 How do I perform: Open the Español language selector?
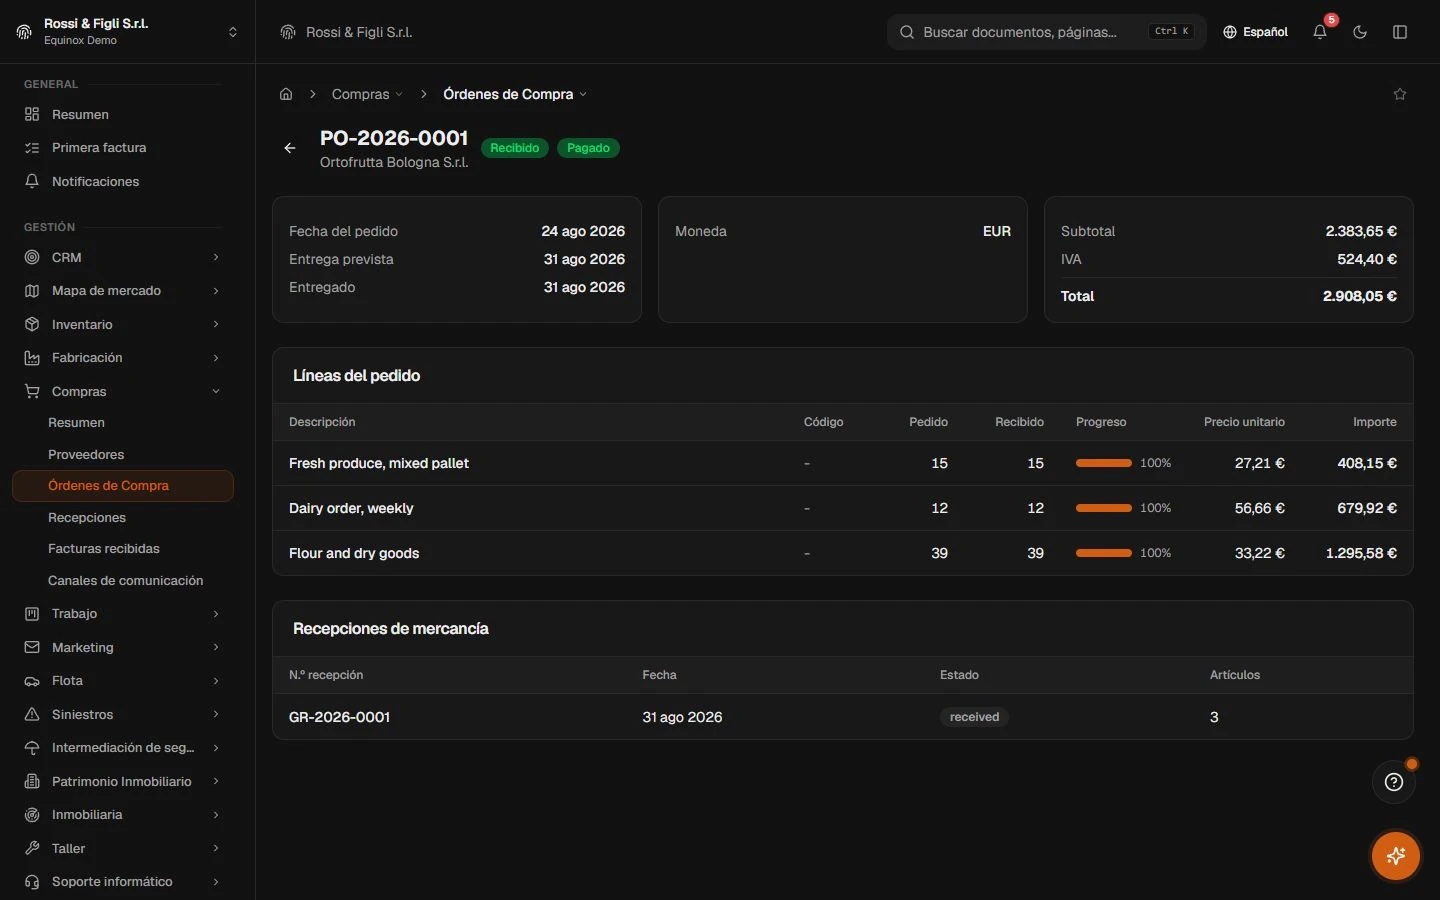coord(1256,32)
